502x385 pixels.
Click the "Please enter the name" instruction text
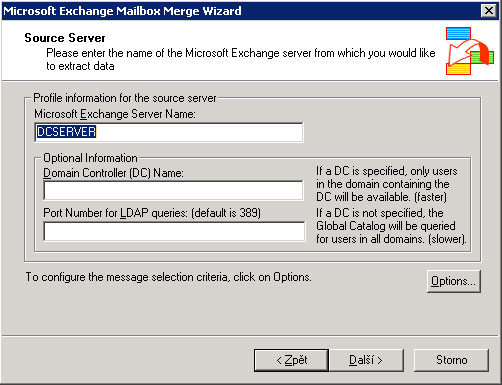241,59
